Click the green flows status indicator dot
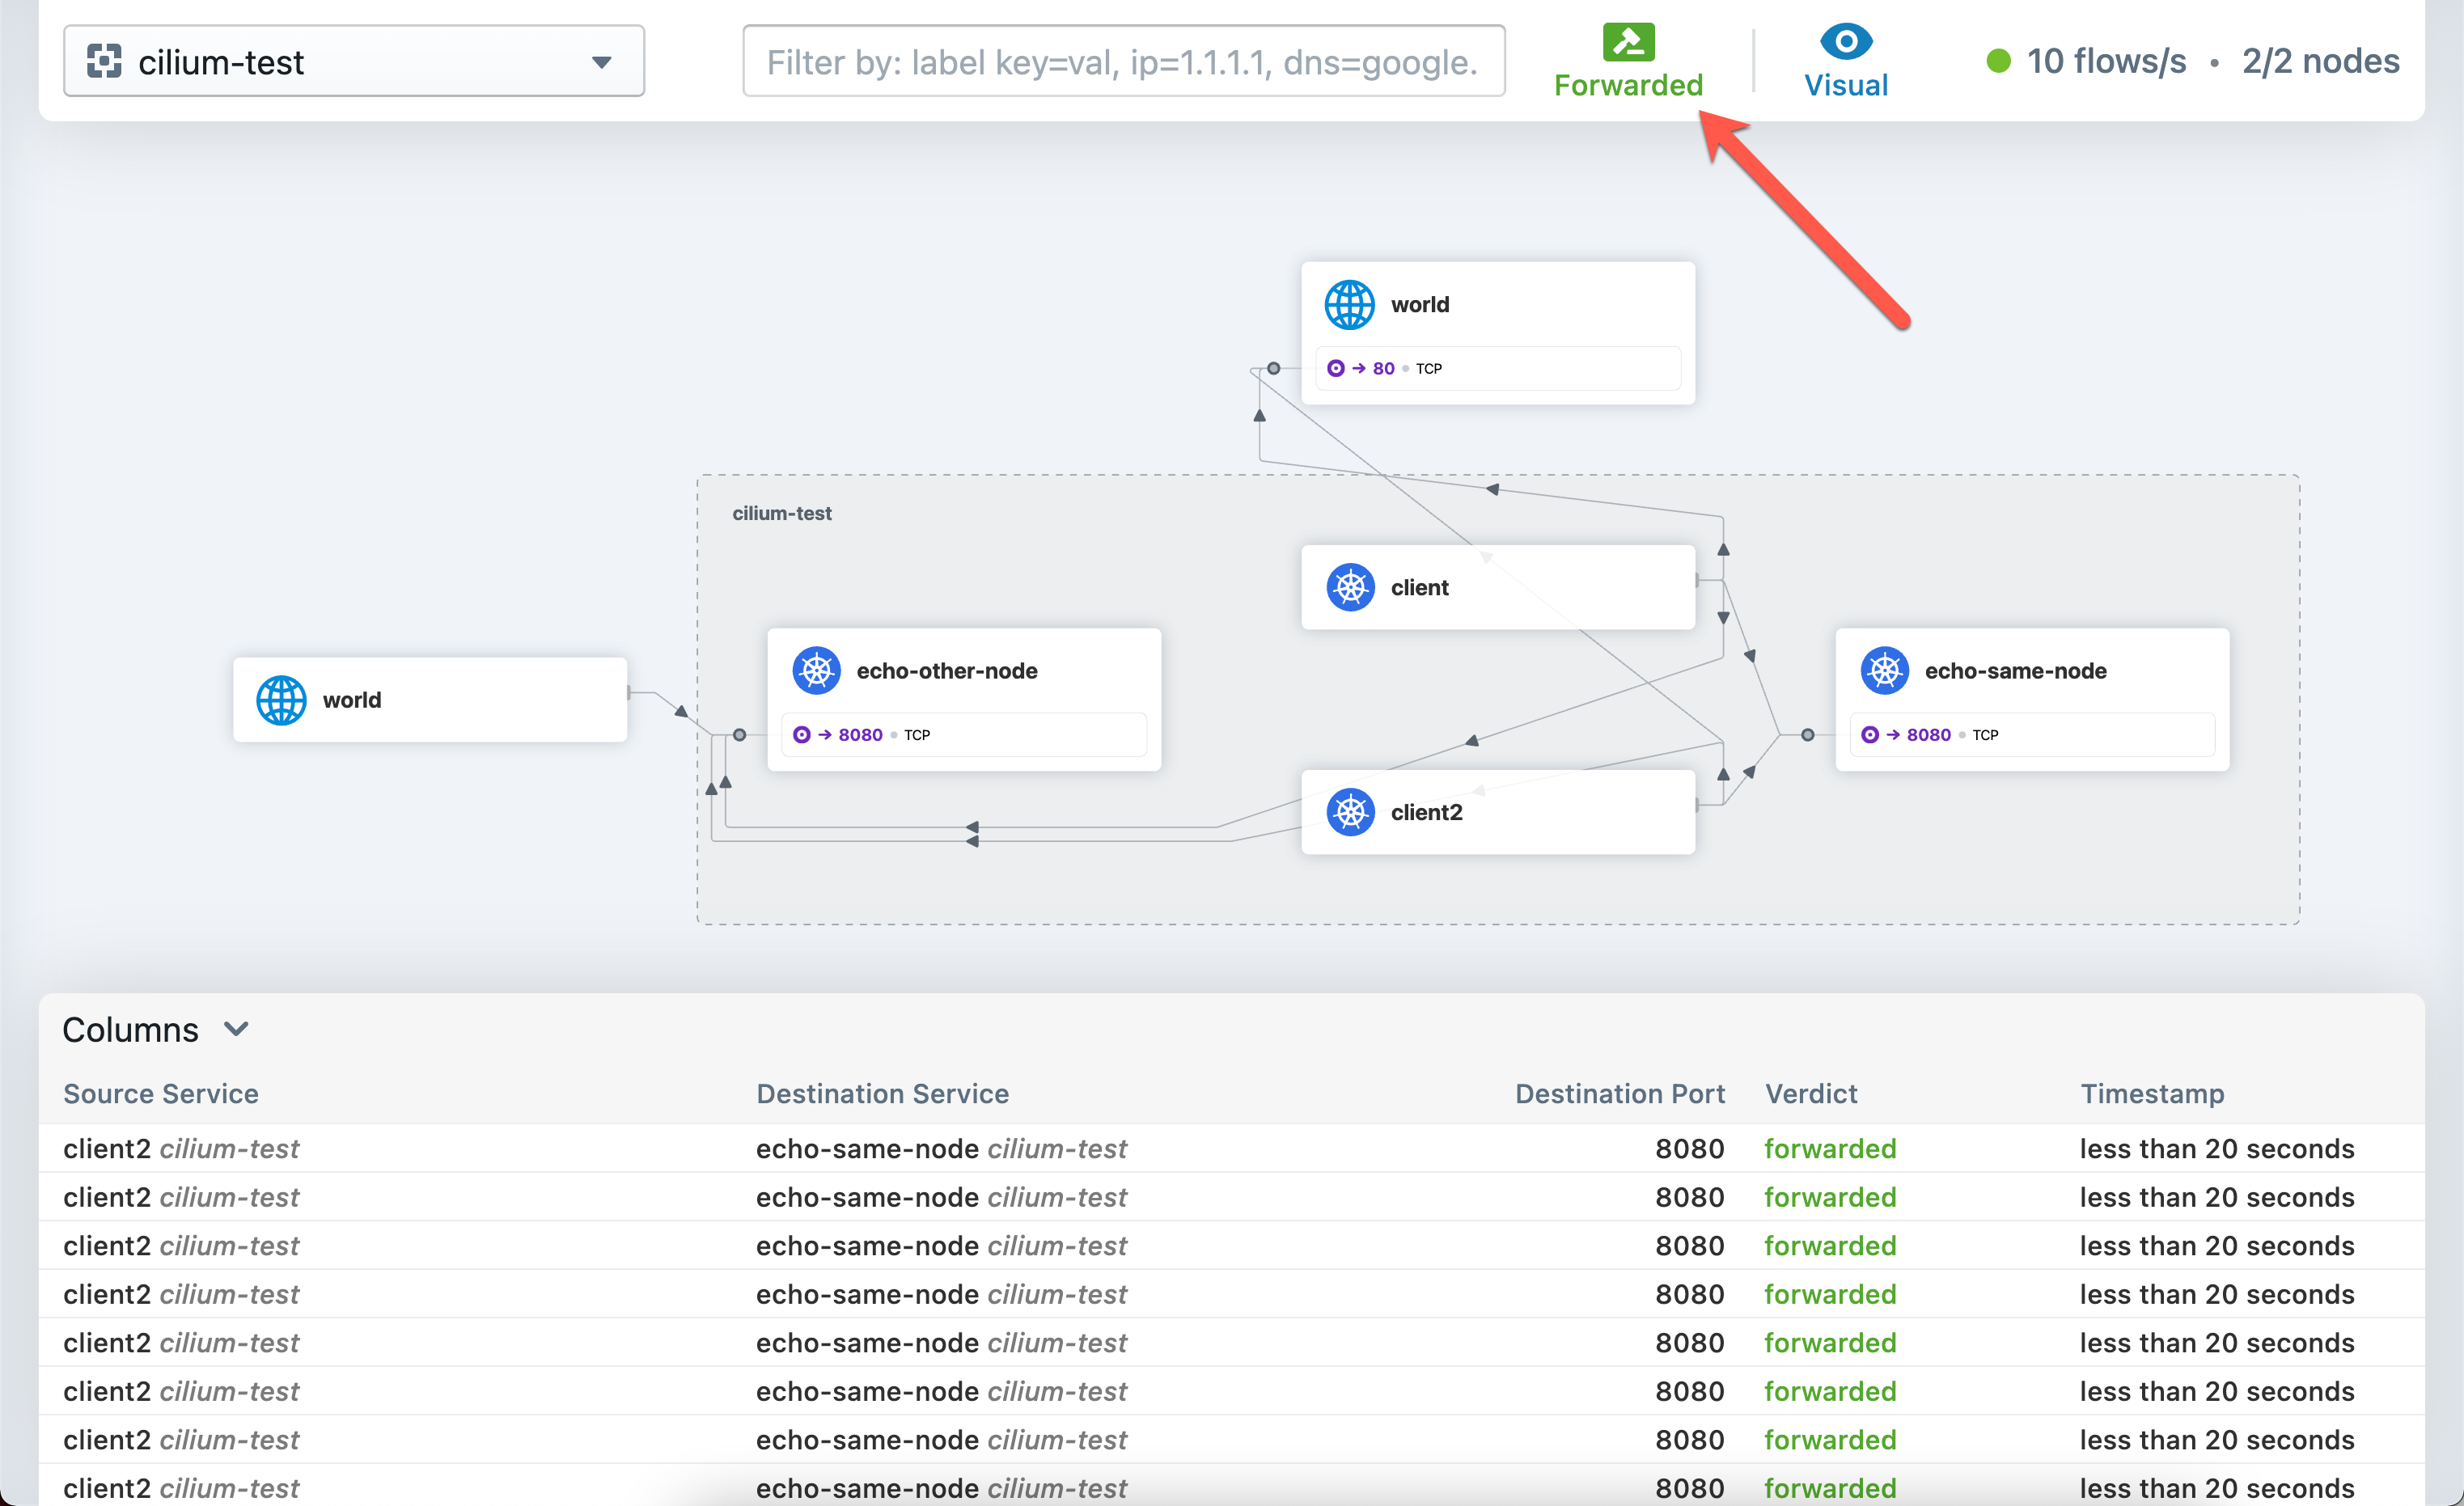 tap(1998, 62)
